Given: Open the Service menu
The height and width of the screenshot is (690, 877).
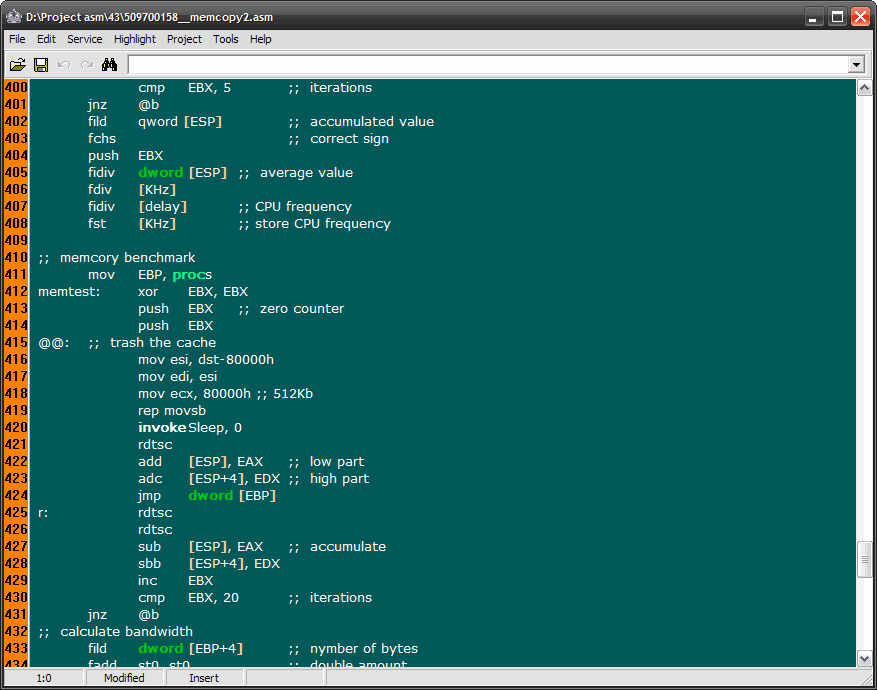Looking at the screenshot, I should (84, 39).
